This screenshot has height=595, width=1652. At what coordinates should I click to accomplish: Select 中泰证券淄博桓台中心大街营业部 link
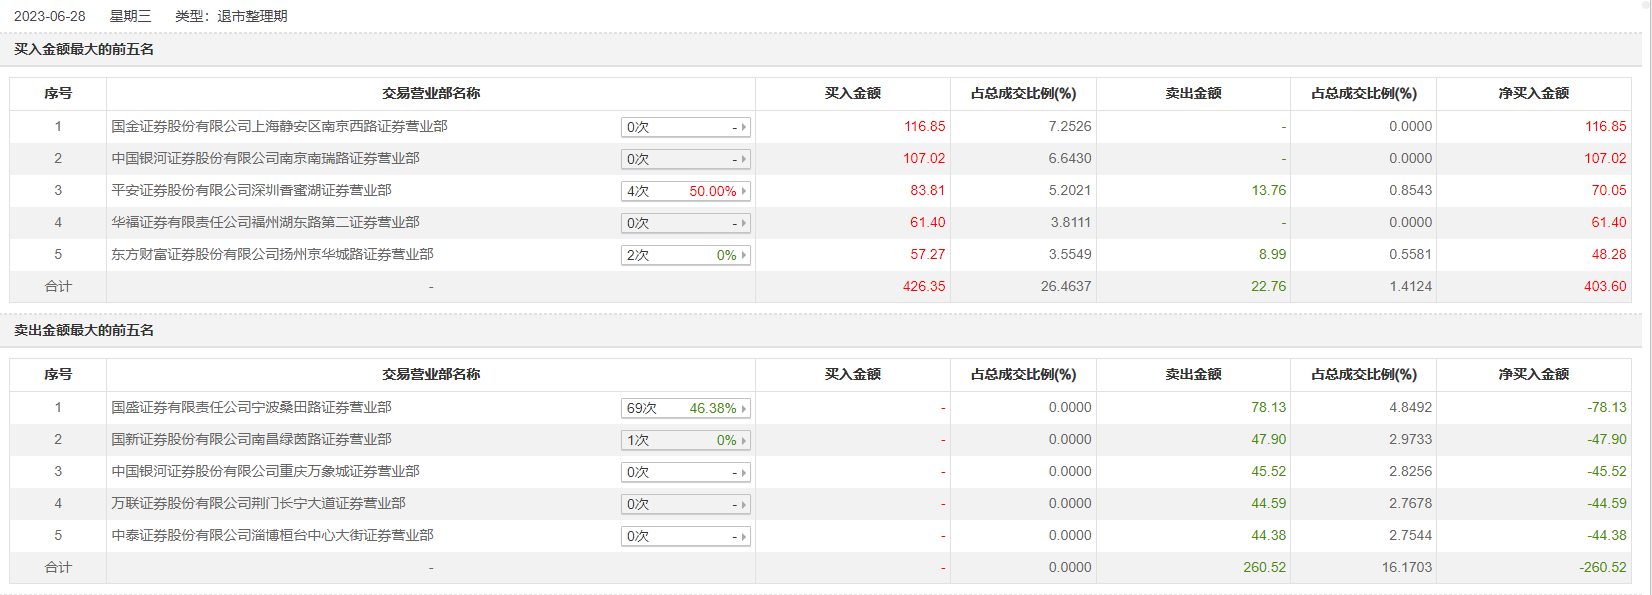[x=272, y=535]
